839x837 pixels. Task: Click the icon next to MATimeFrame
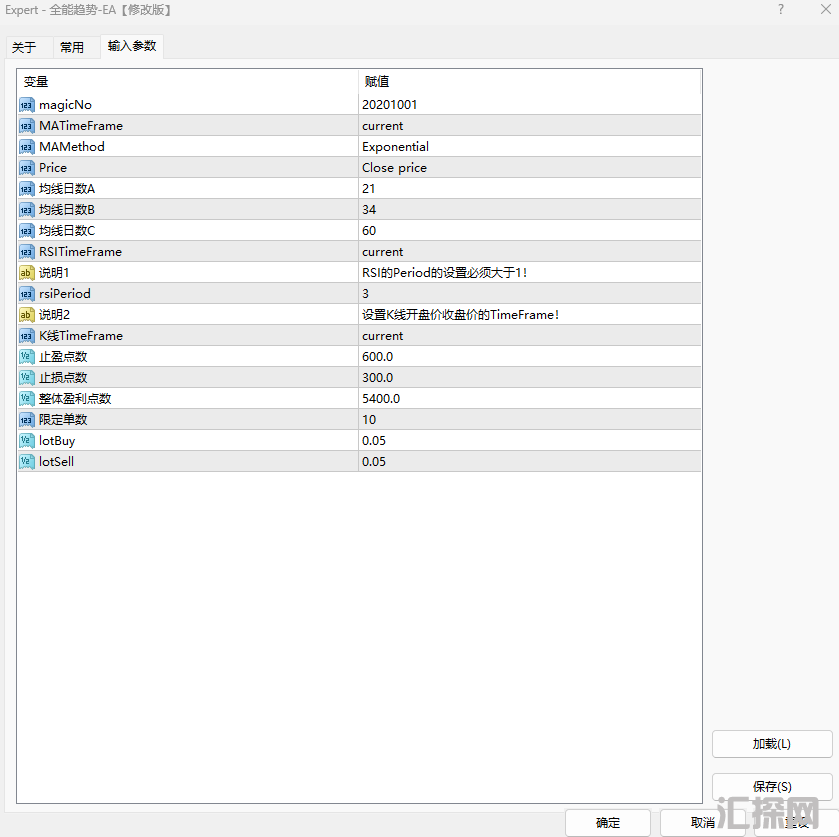point(27,126)
